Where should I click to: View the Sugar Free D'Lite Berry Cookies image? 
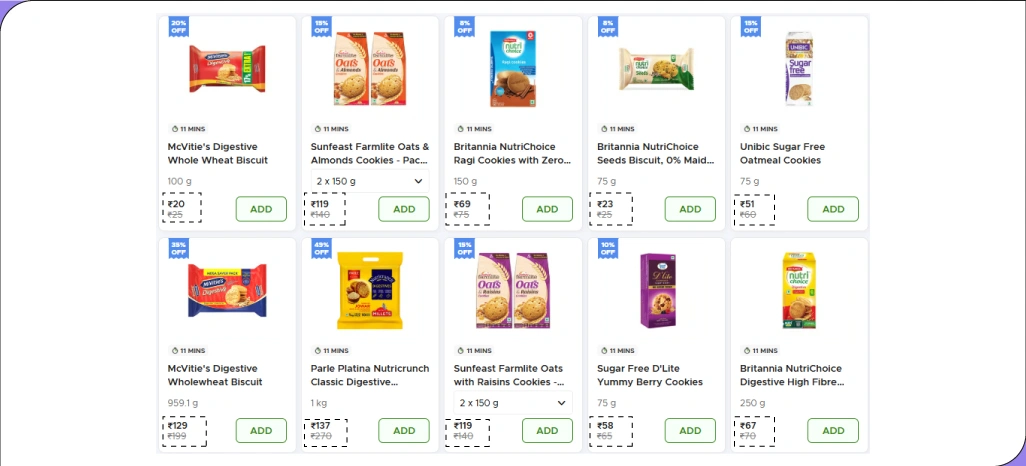[x=656, y=290]
